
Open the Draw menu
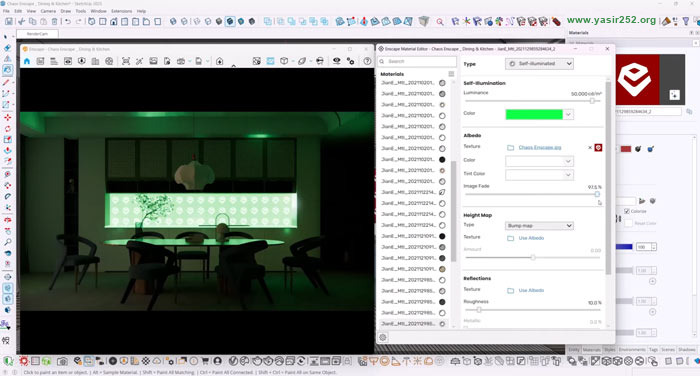(66, 11)
